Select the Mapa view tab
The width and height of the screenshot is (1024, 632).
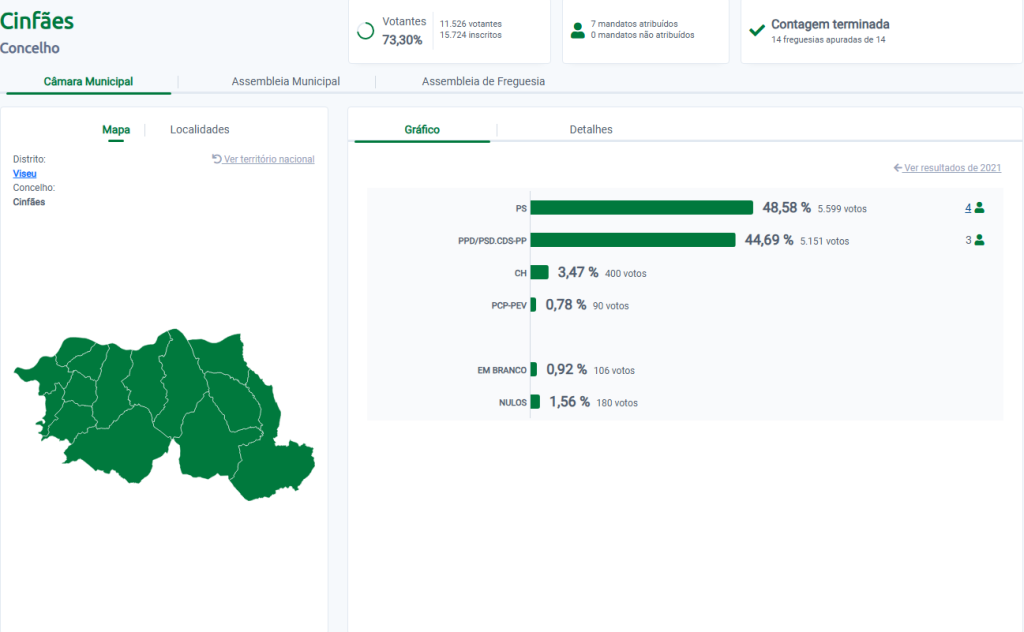116,130
